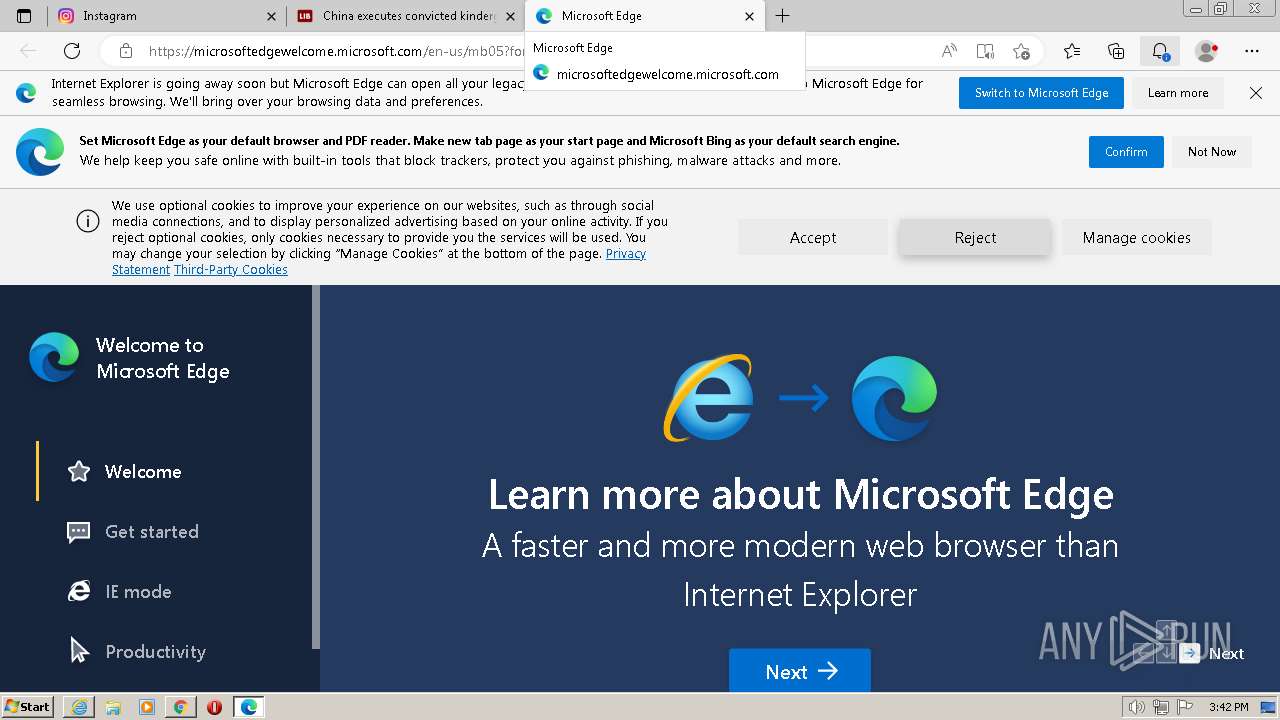Click the sidebar scrollbar
This screenshot has width=1280, height=720.
pyautogui.click(x=316, y=467)
